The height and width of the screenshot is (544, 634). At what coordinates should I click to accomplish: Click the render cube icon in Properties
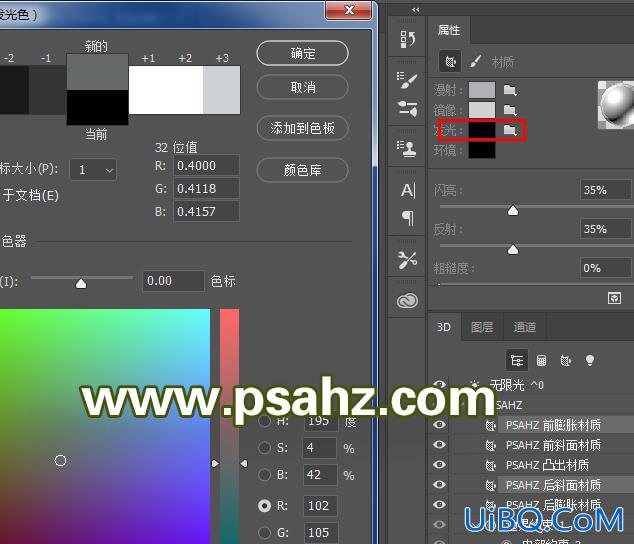614,298
